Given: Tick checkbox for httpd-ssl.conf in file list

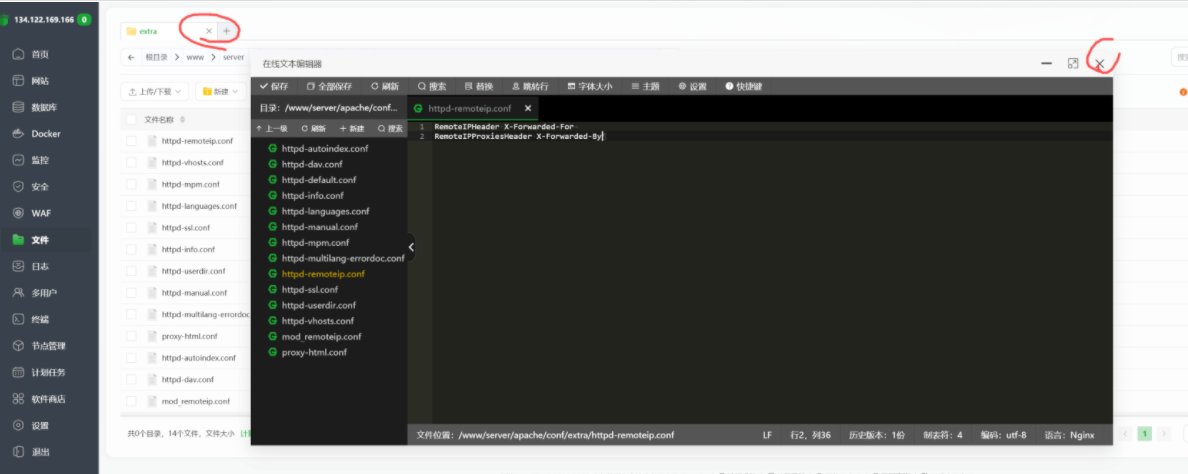Looking at the screenshot, I should 132,228.
